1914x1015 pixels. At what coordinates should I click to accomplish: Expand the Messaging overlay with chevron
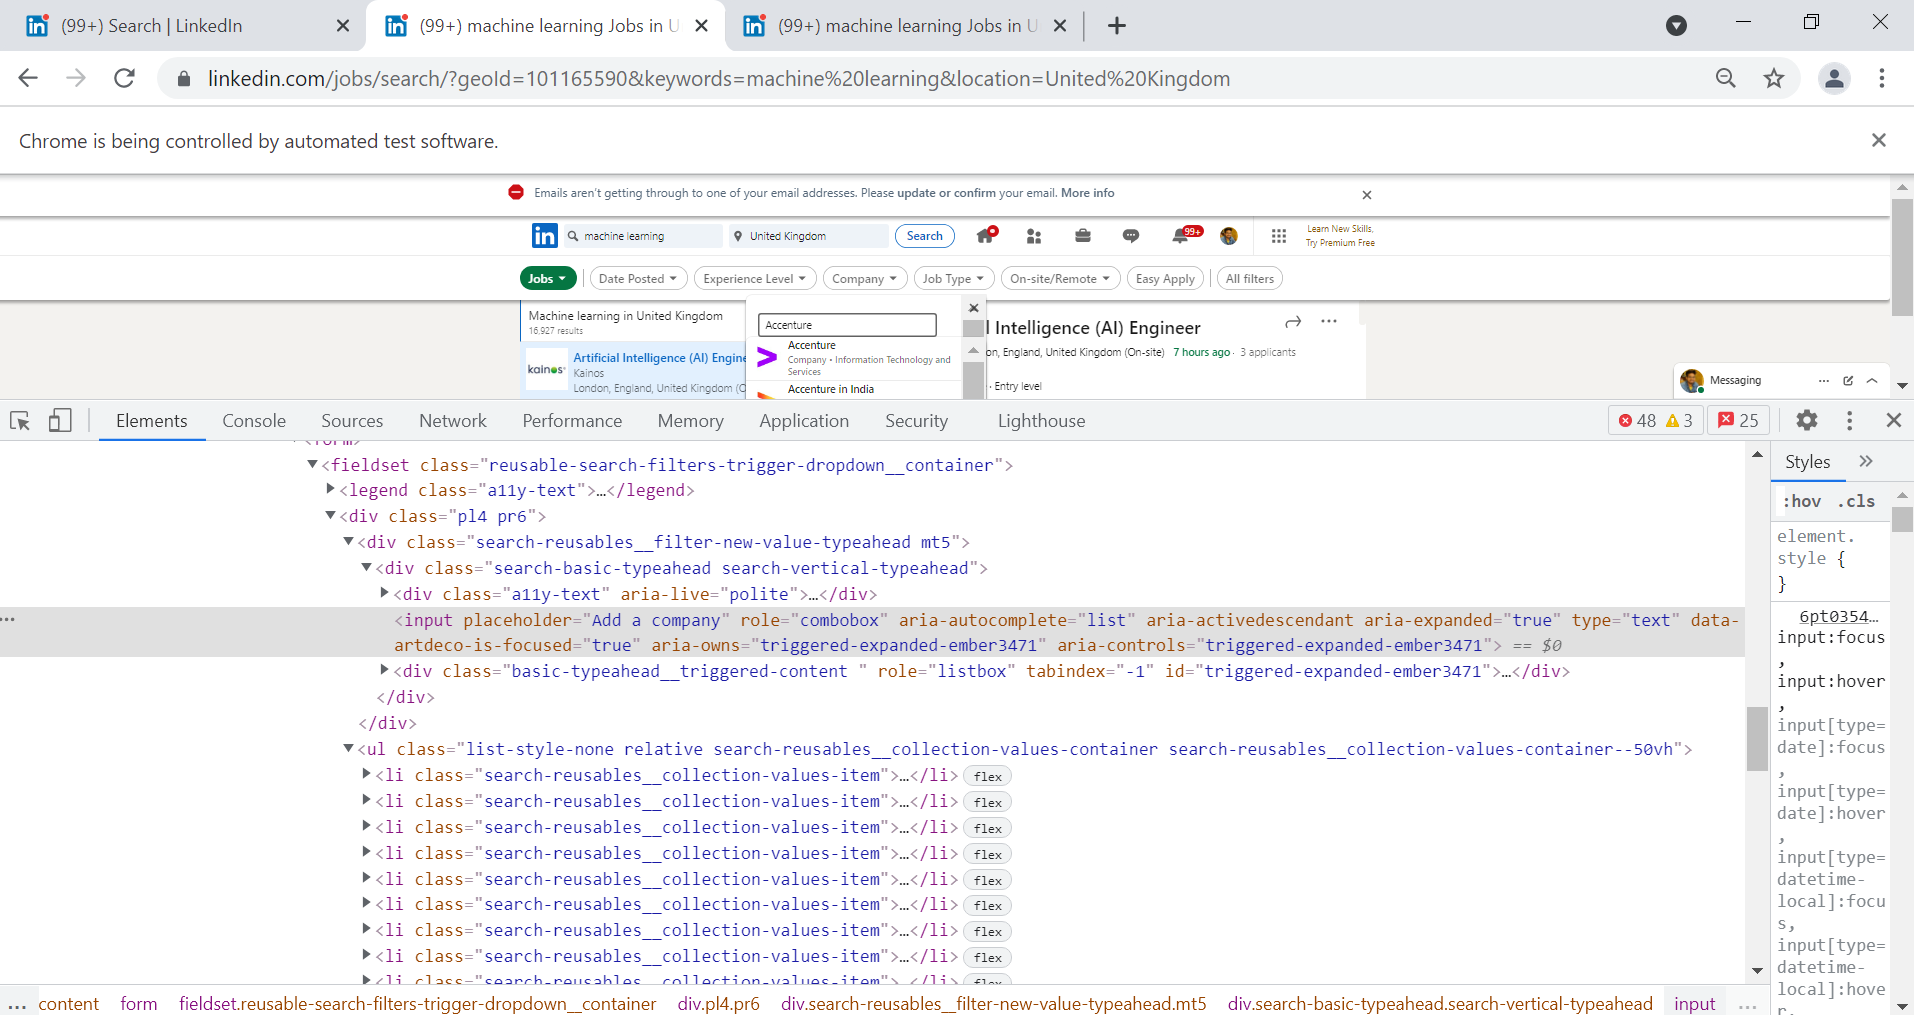(1872, 380)
